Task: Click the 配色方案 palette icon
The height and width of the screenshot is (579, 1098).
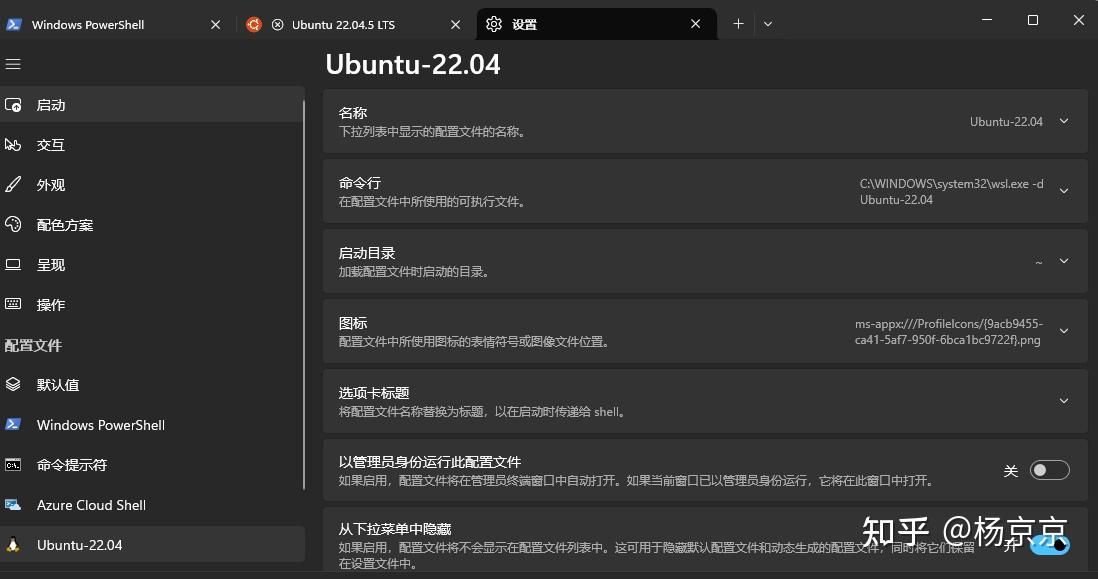Action: [13, 225]
